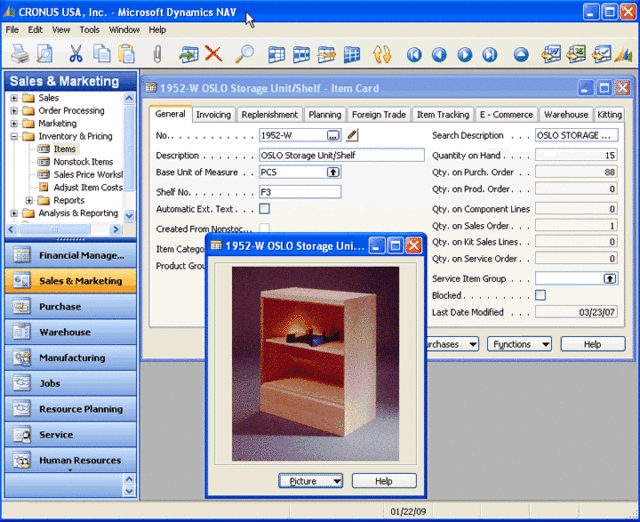
Task: Go to the first record arrow
Action: (x=414, y=54)
